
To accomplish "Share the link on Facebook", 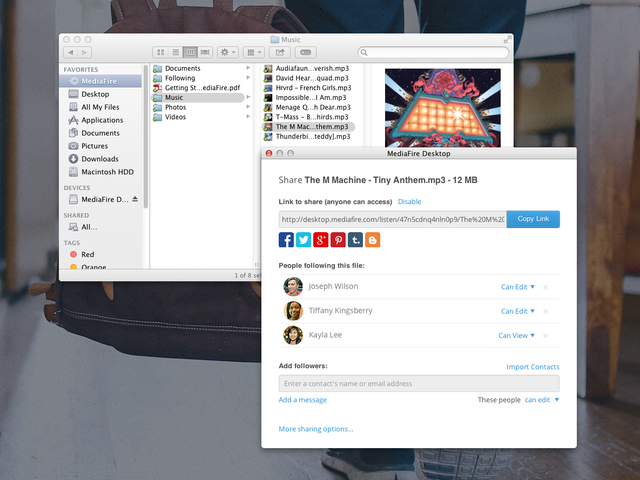I will coord(286,240).
